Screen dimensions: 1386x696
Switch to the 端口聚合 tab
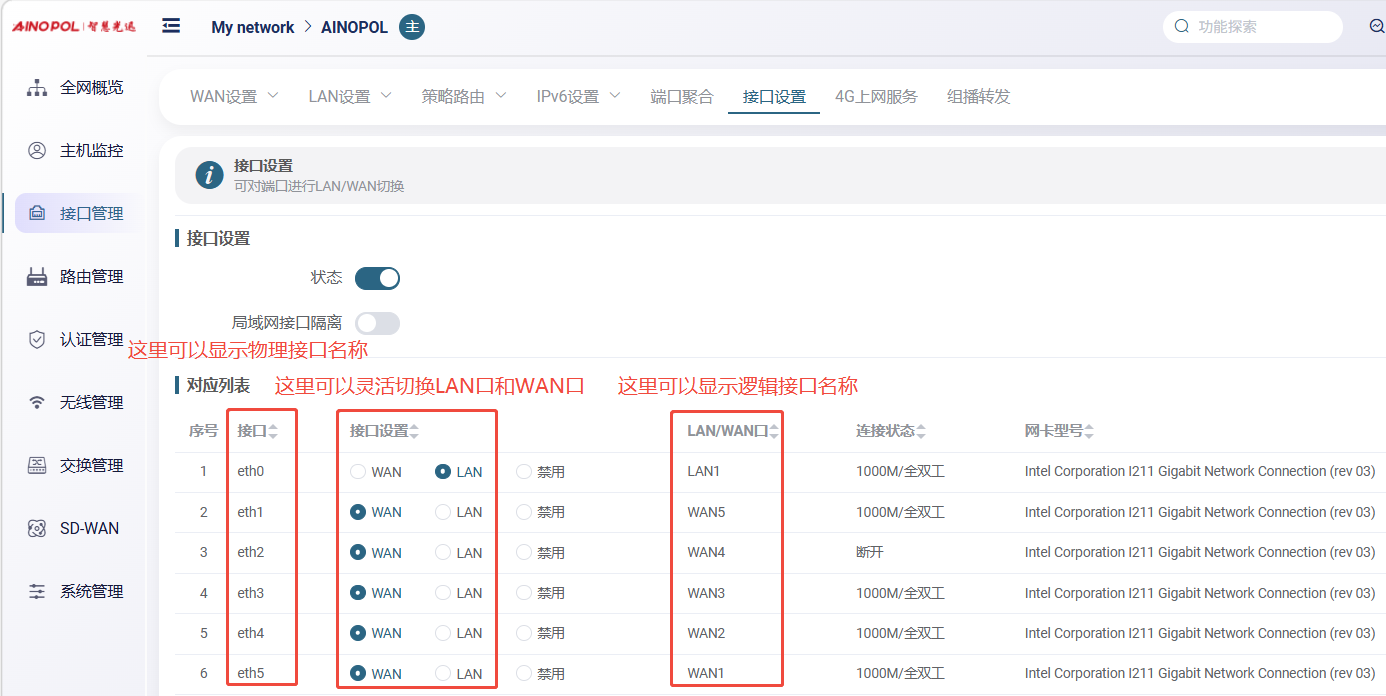click(x=682, y=97)
